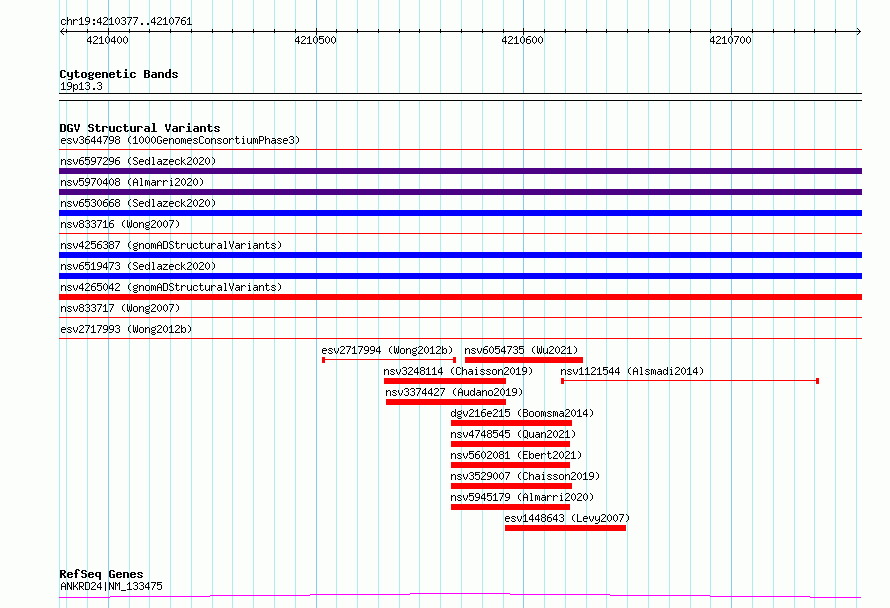The width and height of the screenshot is (890, 608).
Task: Click the RefSeq Genes track title
Action: pos(101,574)
